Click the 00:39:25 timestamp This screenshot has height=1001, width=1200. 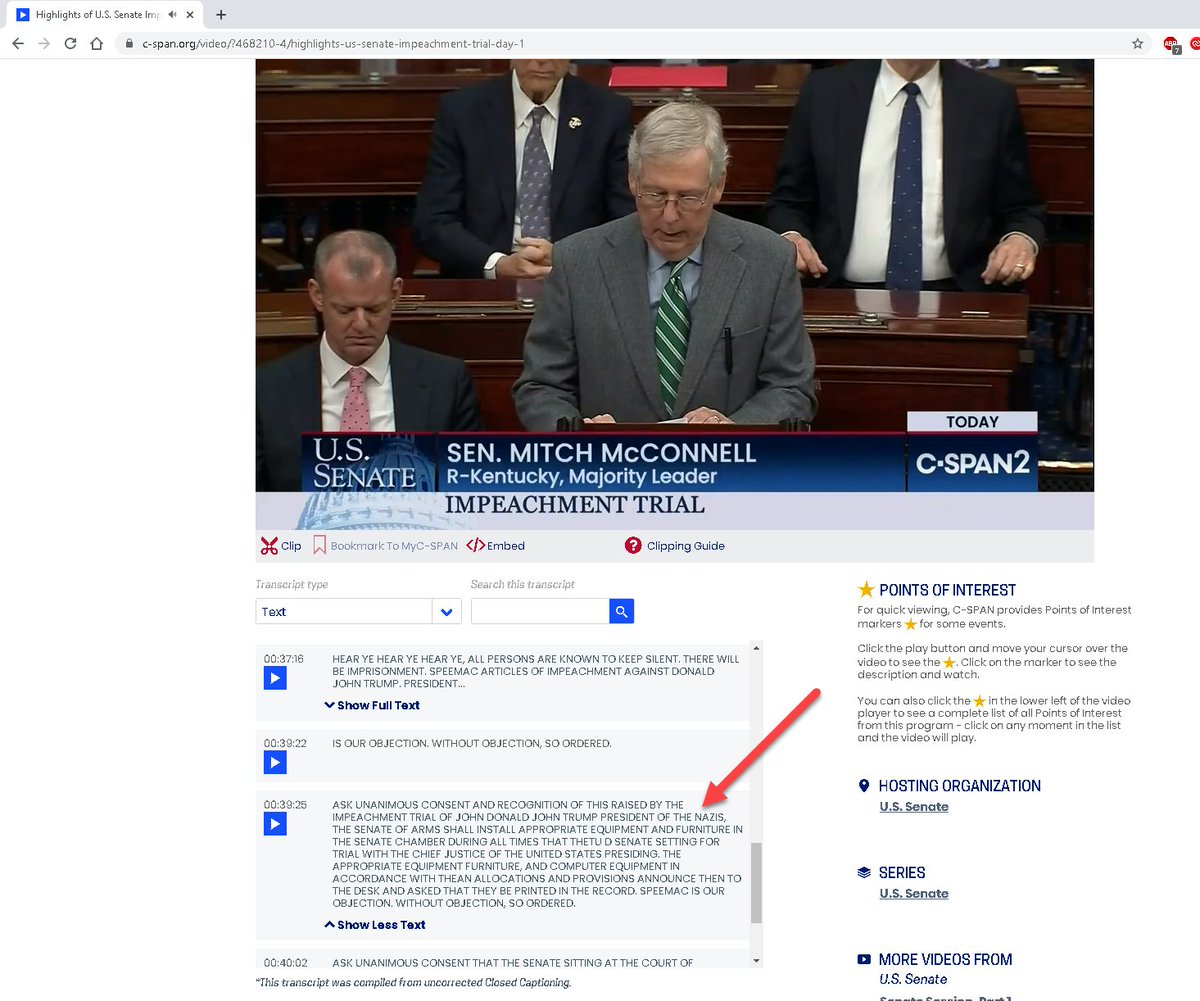coord(285,805)
